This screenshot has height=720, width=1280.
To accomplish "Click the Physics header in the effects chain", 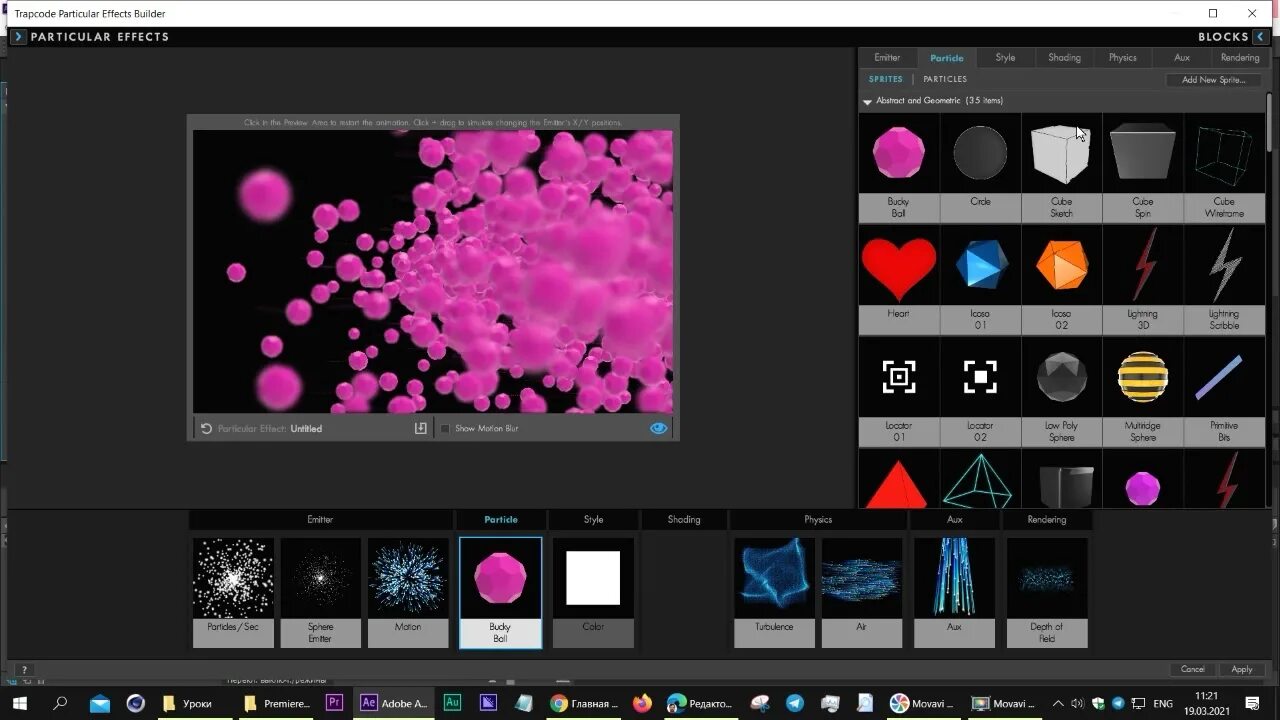I will (x=818, y=520).
